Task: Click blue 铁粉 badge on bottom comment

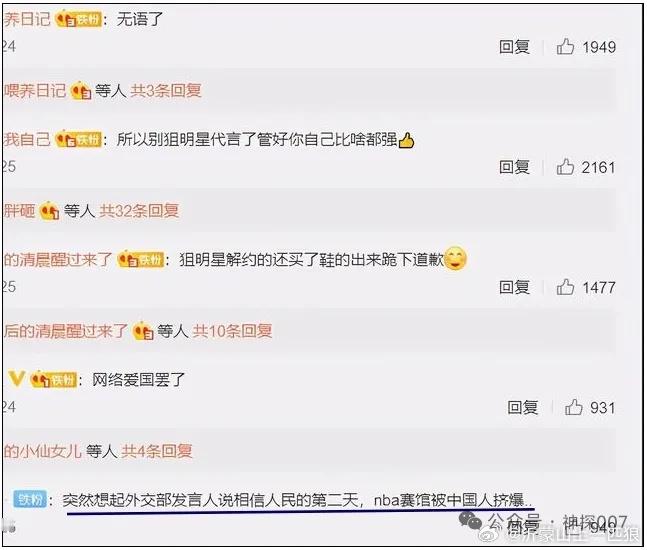Action: [30, 500]
